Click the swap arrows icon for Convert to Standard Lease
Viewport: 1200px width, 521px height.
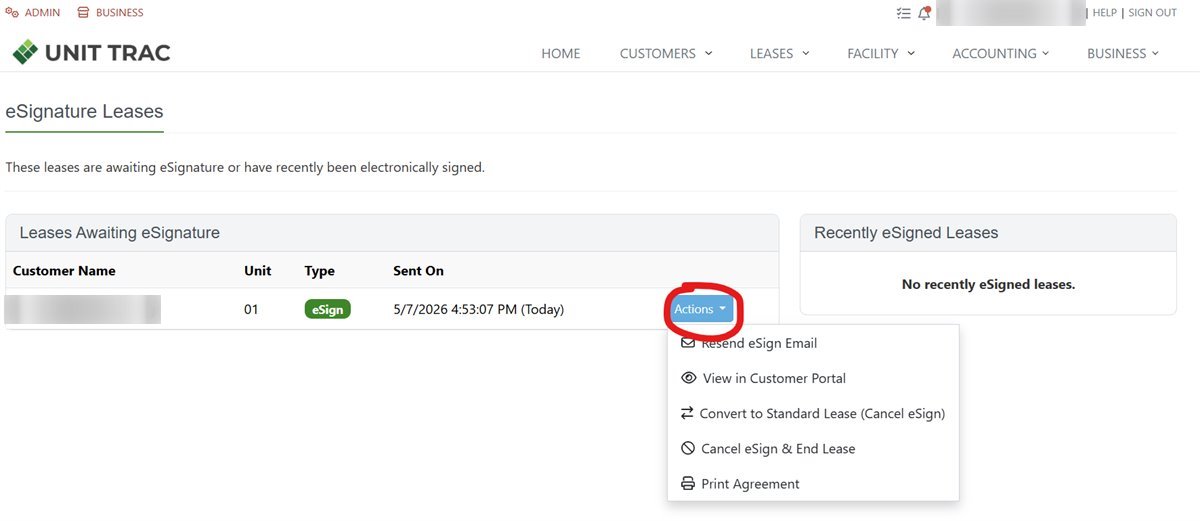click(x=687, y=413)
